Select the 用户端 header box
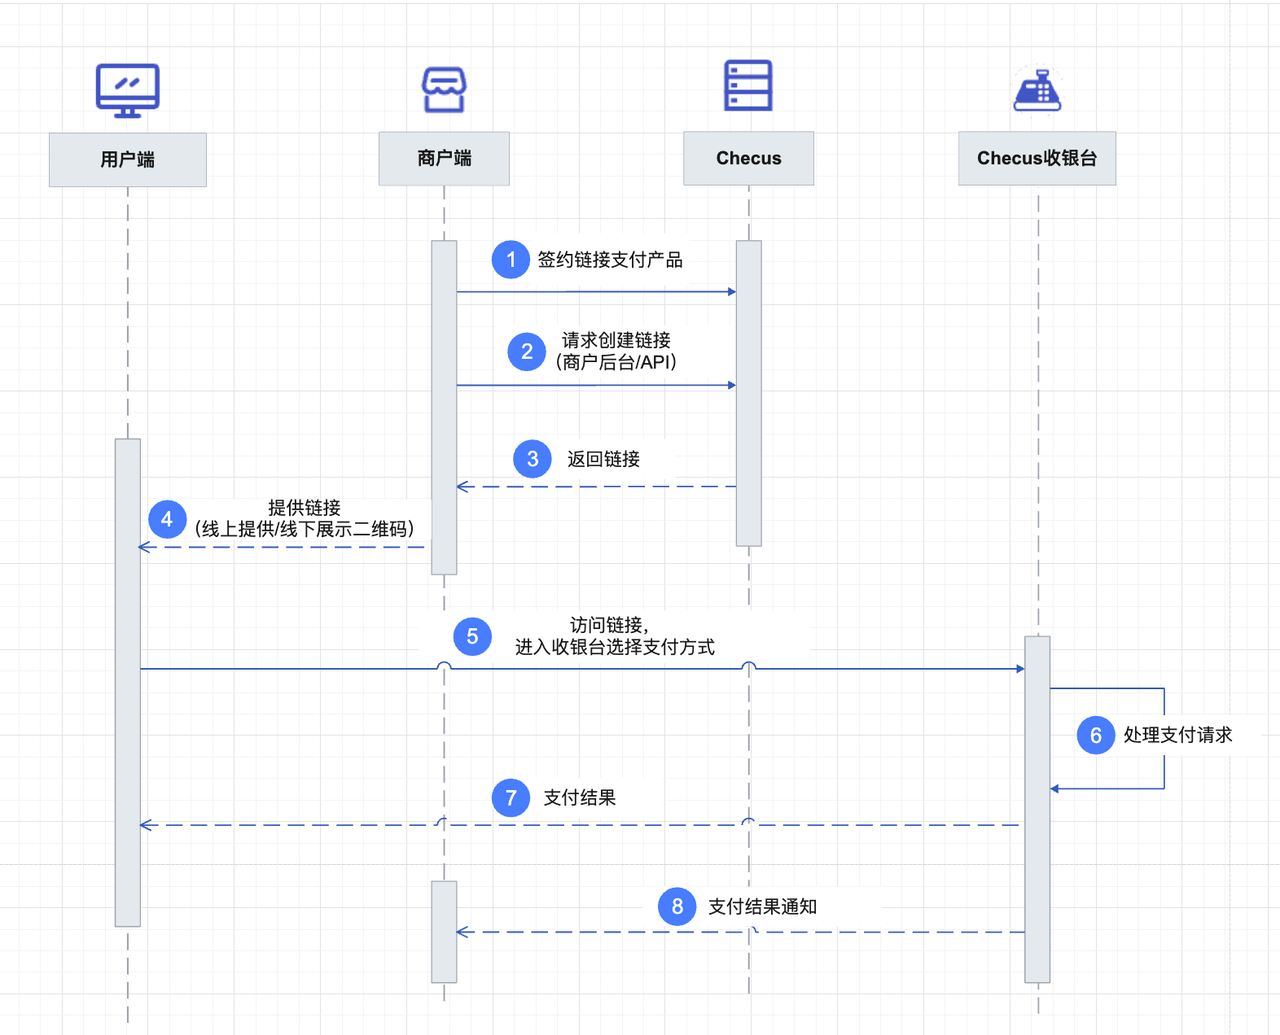Screen dimensions: 1280x1035 coord(128,160)
